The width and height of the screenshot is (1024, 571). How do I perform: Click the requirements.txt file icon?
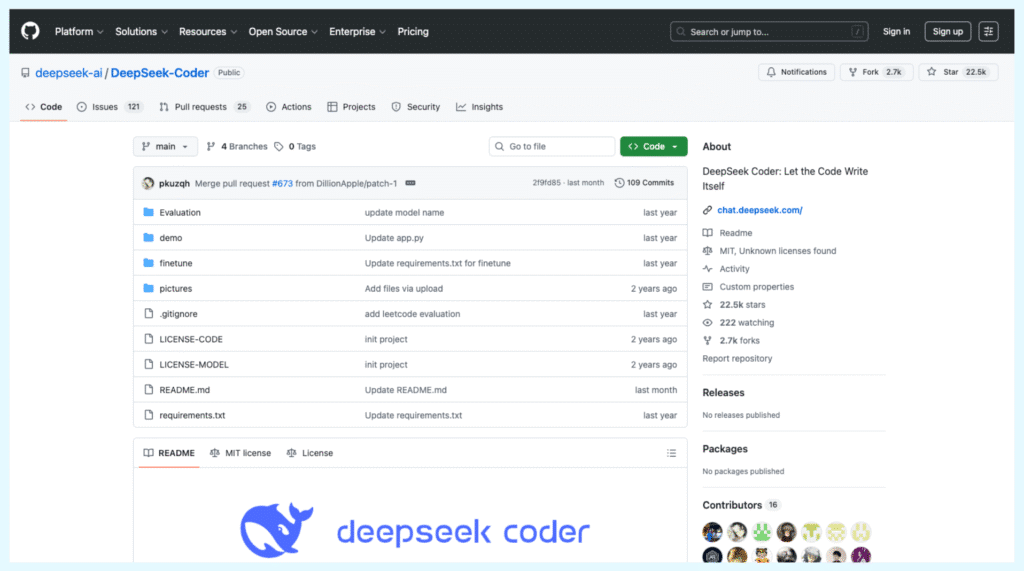(148, 415)
